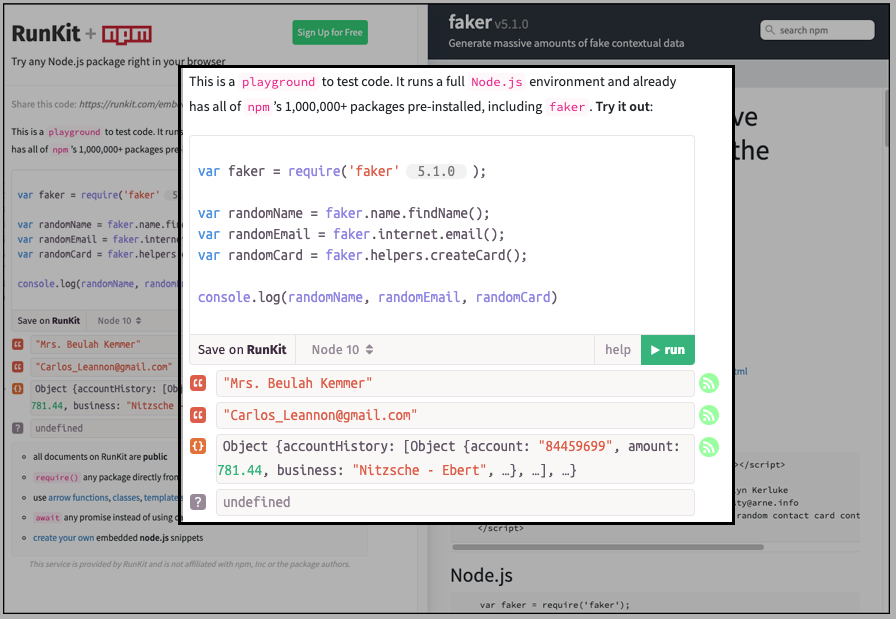This screenshot has width=896, height=619.
Task: Click Save on RunKit in background page
Action: pyautogui.click(x=49, y=321)
